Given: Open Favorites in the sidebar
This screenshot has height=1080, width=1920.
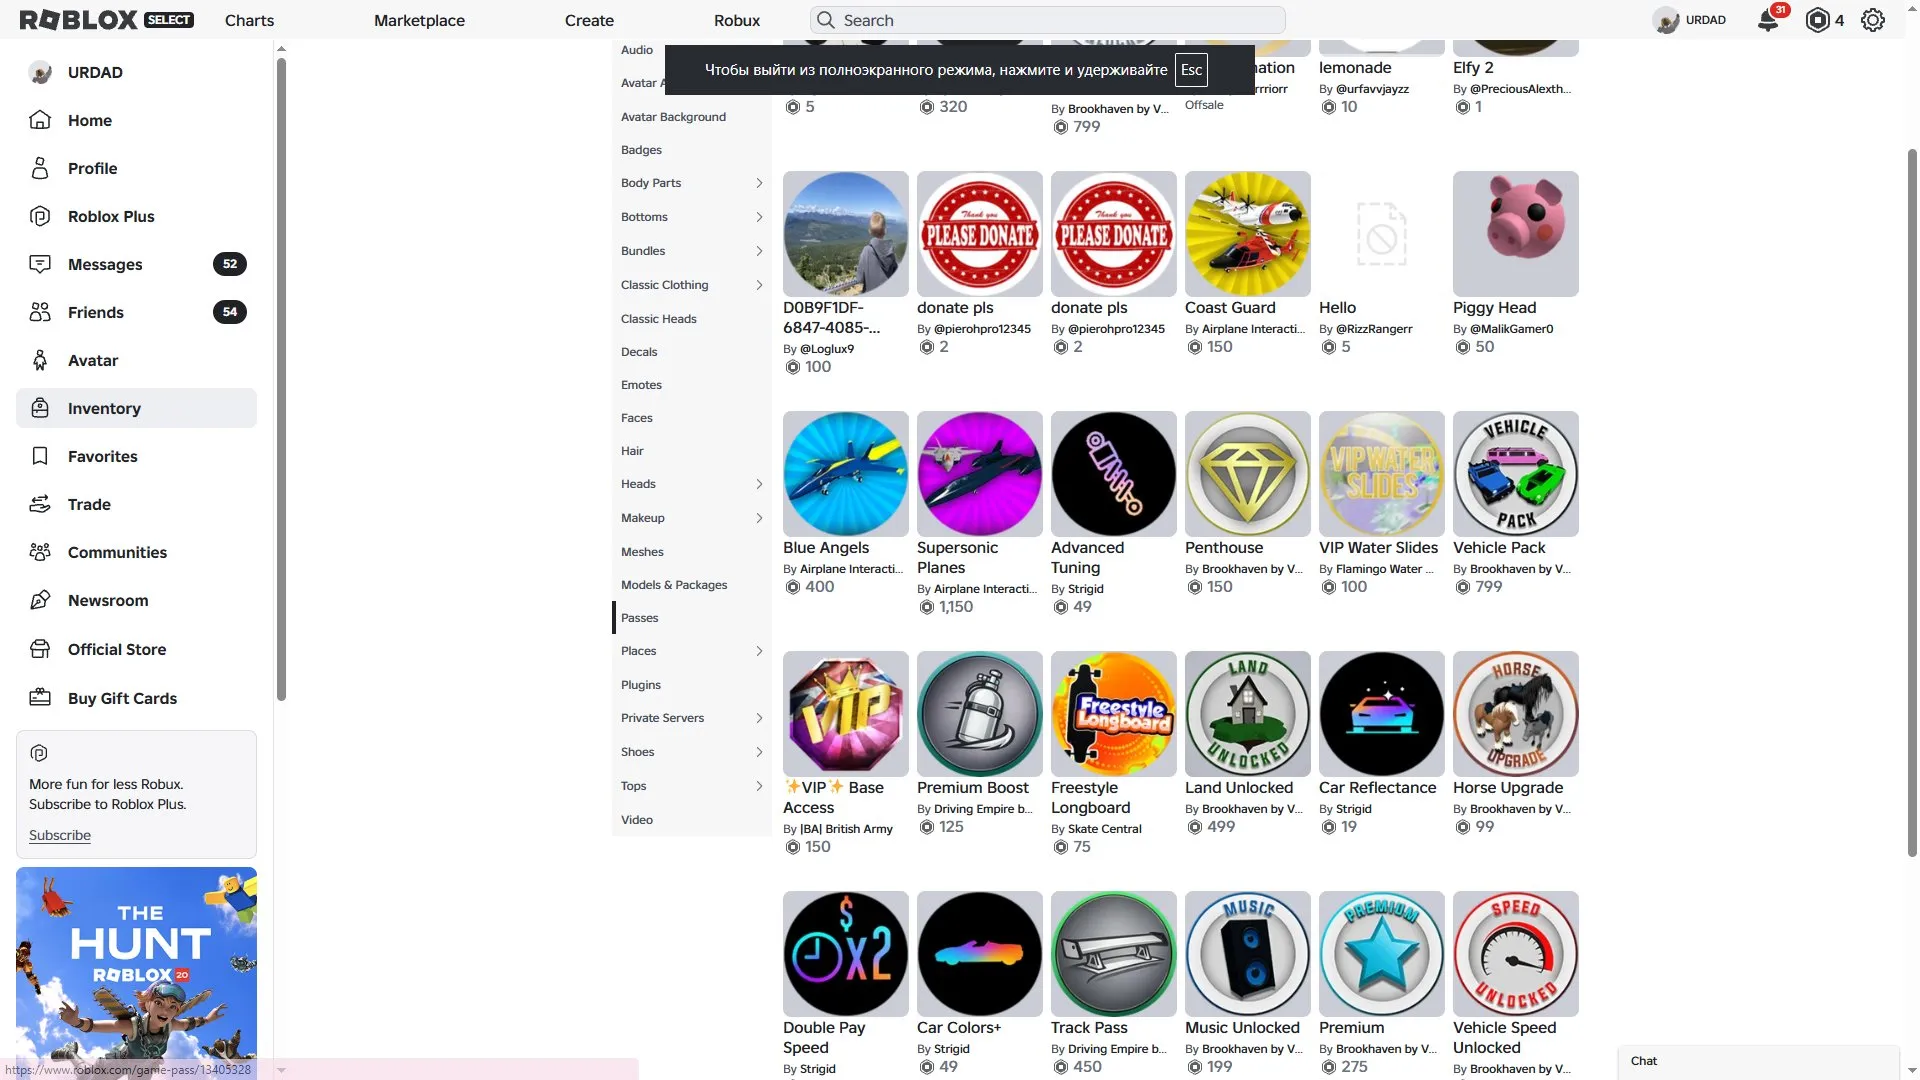Looking at the screenshot, I should tap(136, 456).
